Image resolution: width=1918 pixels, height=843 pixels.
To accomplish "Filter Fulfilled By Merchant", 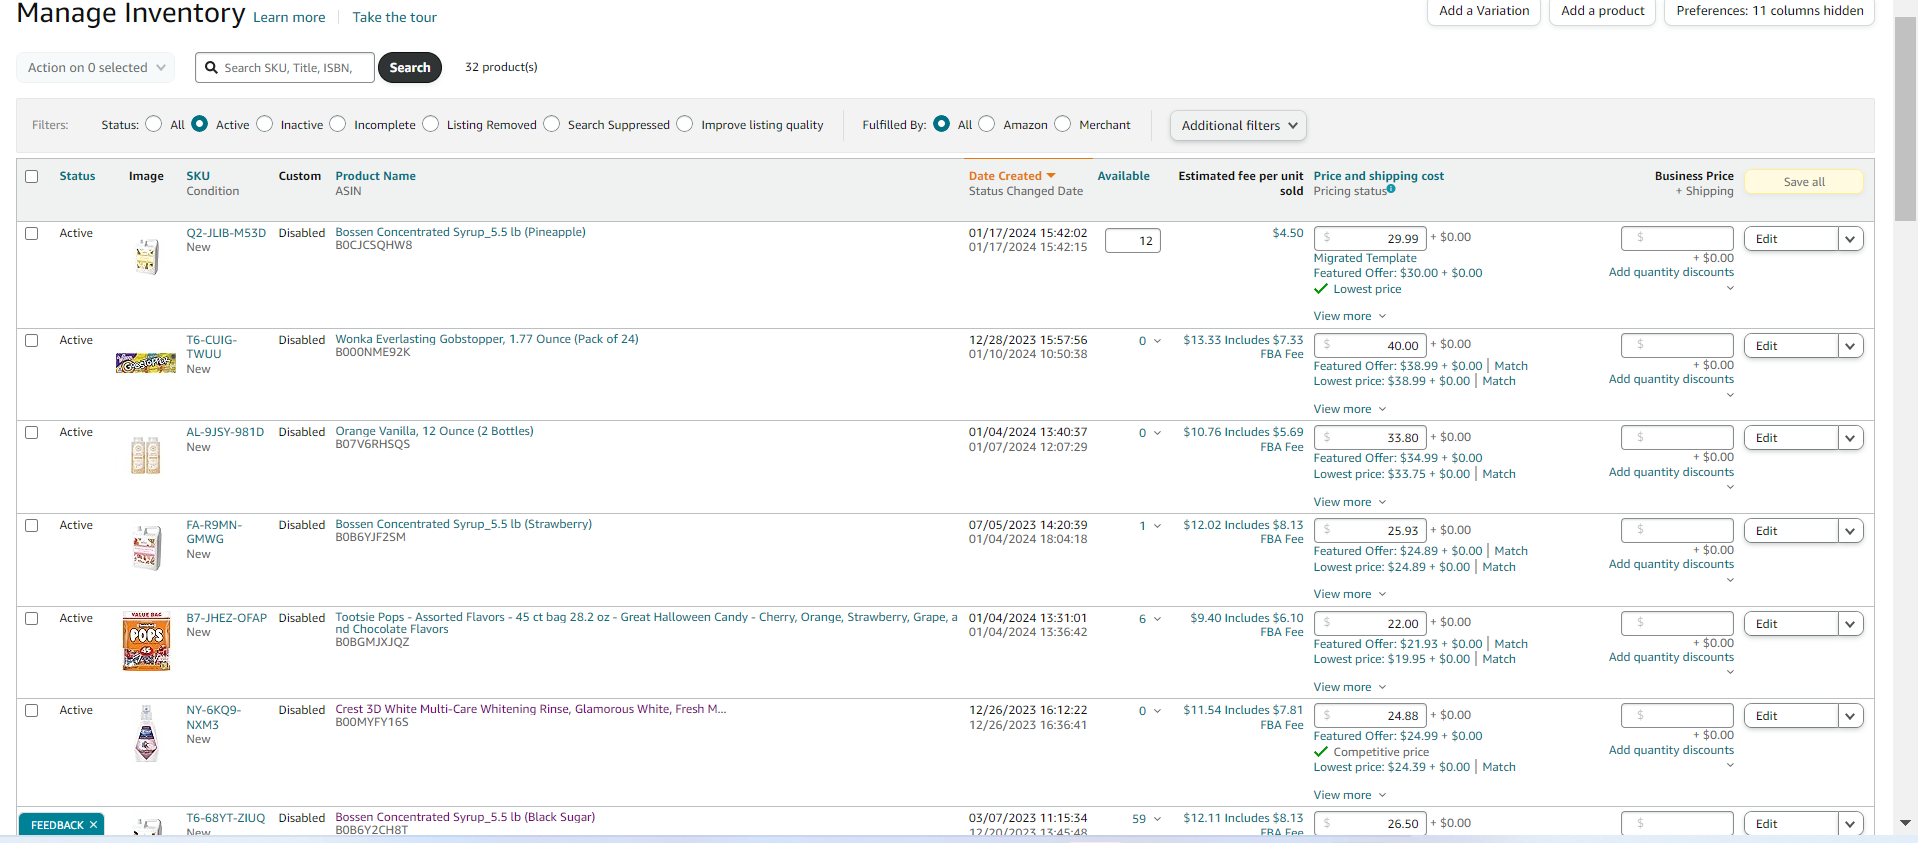I will (x=1063, y=124).
